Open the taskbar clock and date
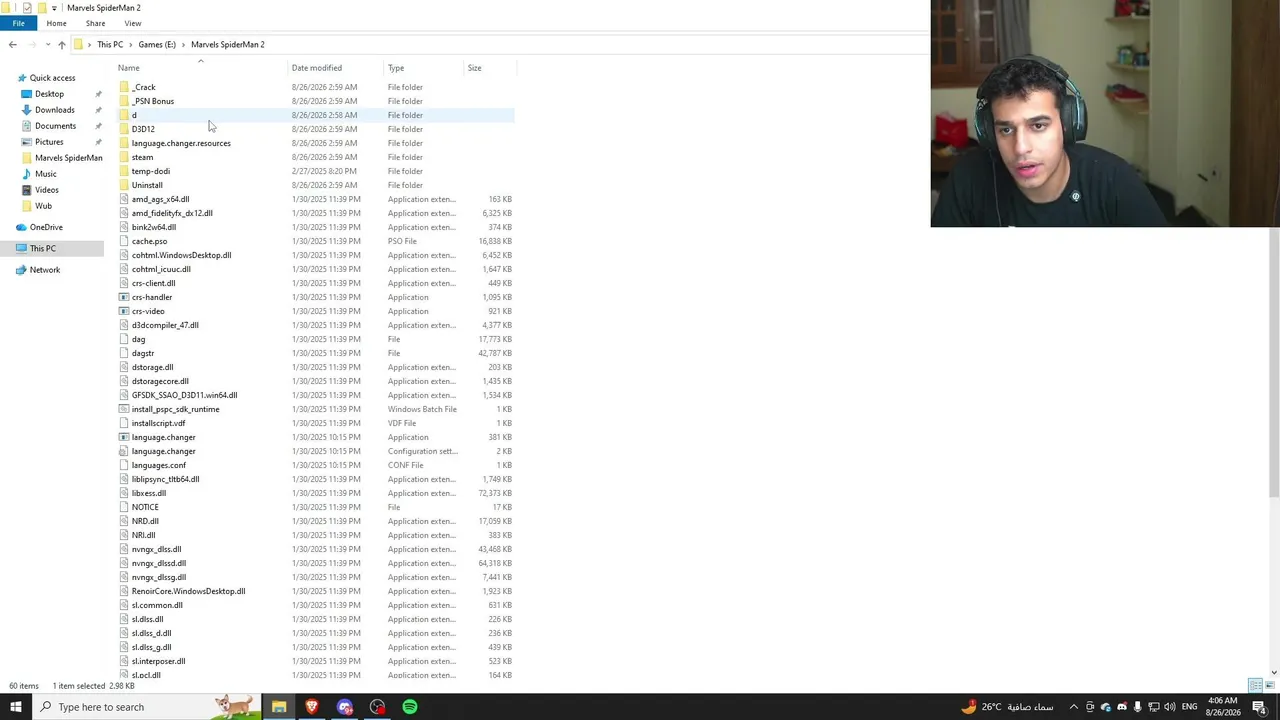 (x=1223, y=707)
